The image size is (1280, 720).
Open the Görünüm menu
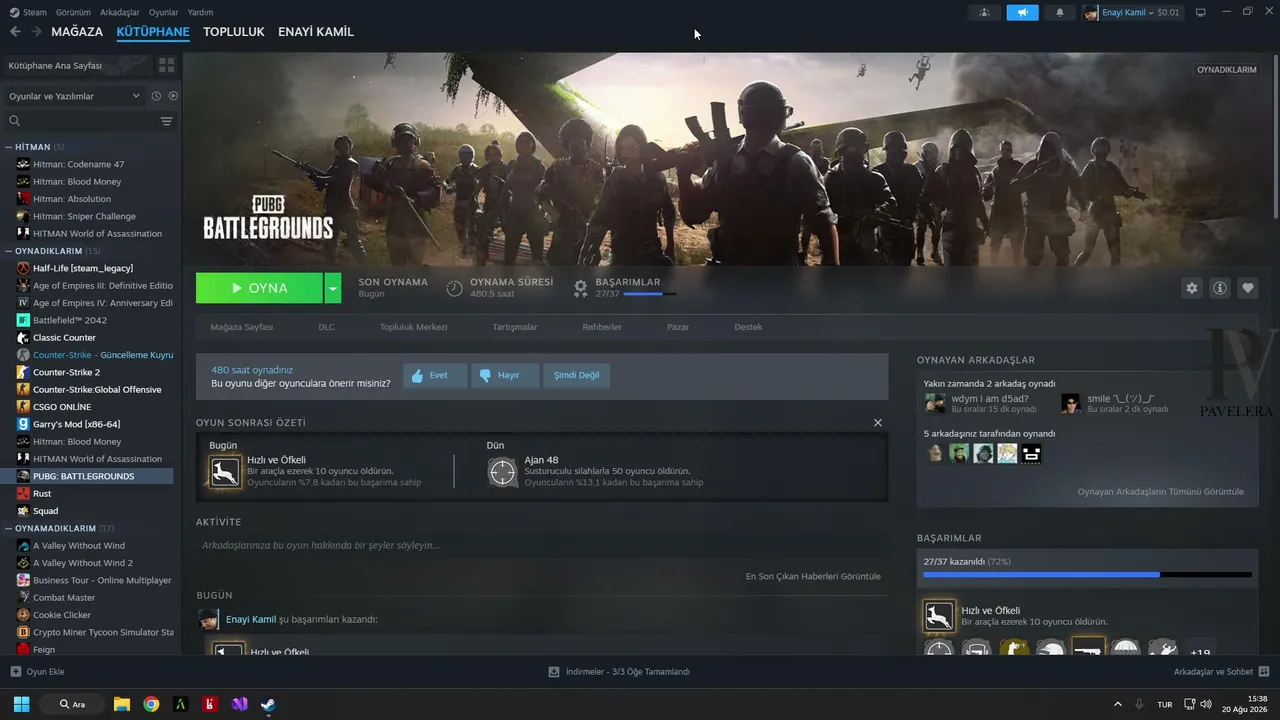click(73, 12)
